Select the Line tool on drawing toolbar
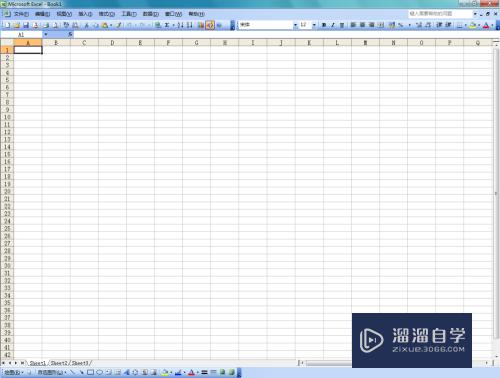Viewport: 500px width, 378px height. pyautogui.click(x=72, y=372)
